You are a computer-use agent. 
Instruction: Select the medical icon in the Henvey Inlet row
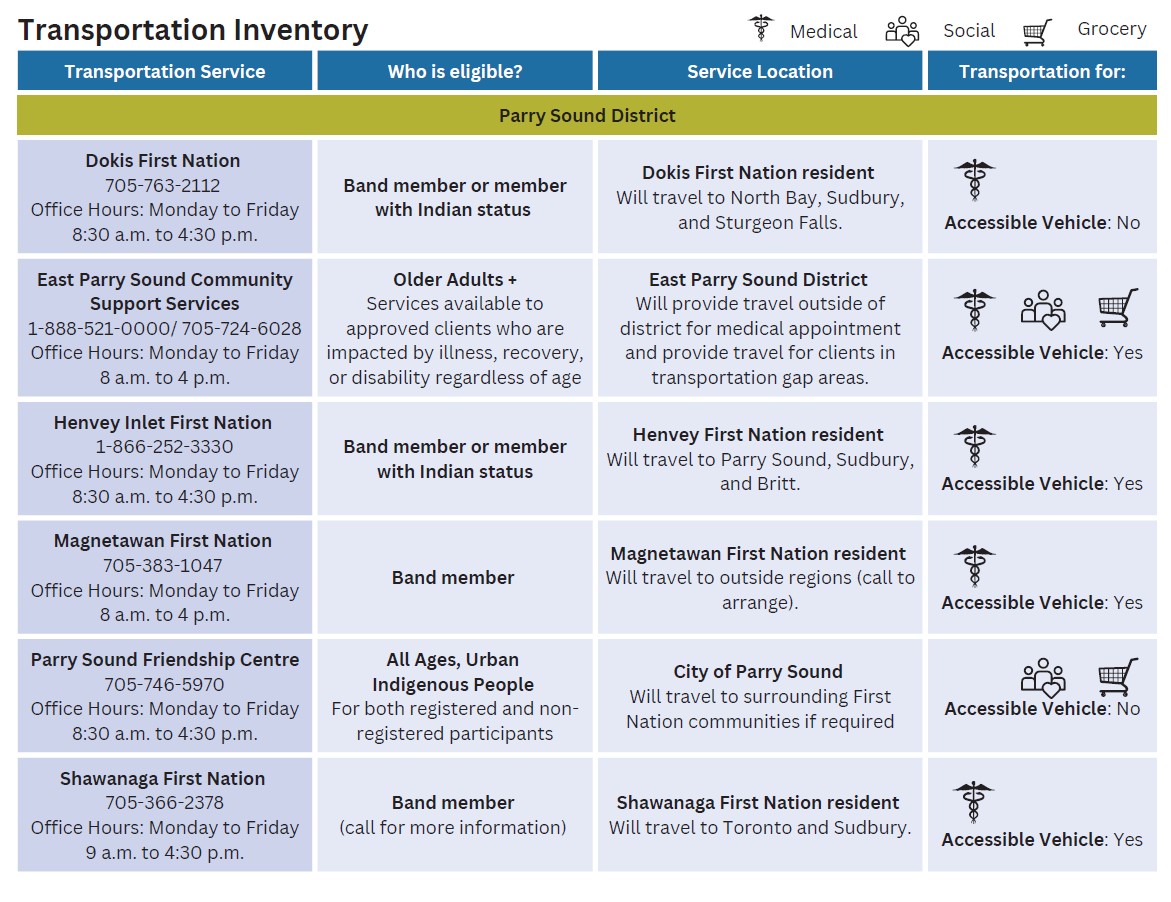(x=974, y=446)
